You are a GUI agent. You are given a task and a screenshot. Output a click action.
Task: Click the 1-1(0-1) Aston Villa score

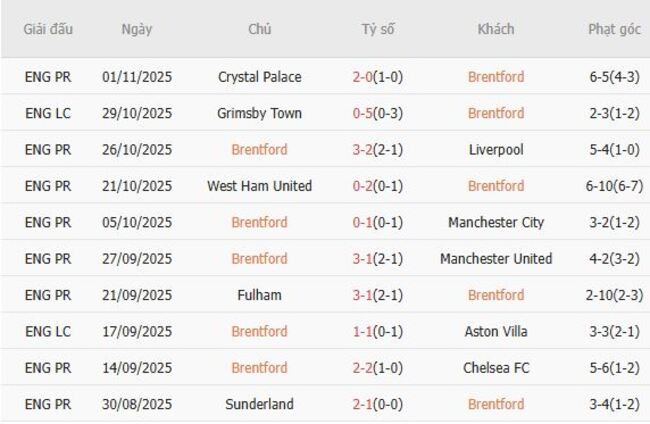pyautogui.click(x=378, y=332)
